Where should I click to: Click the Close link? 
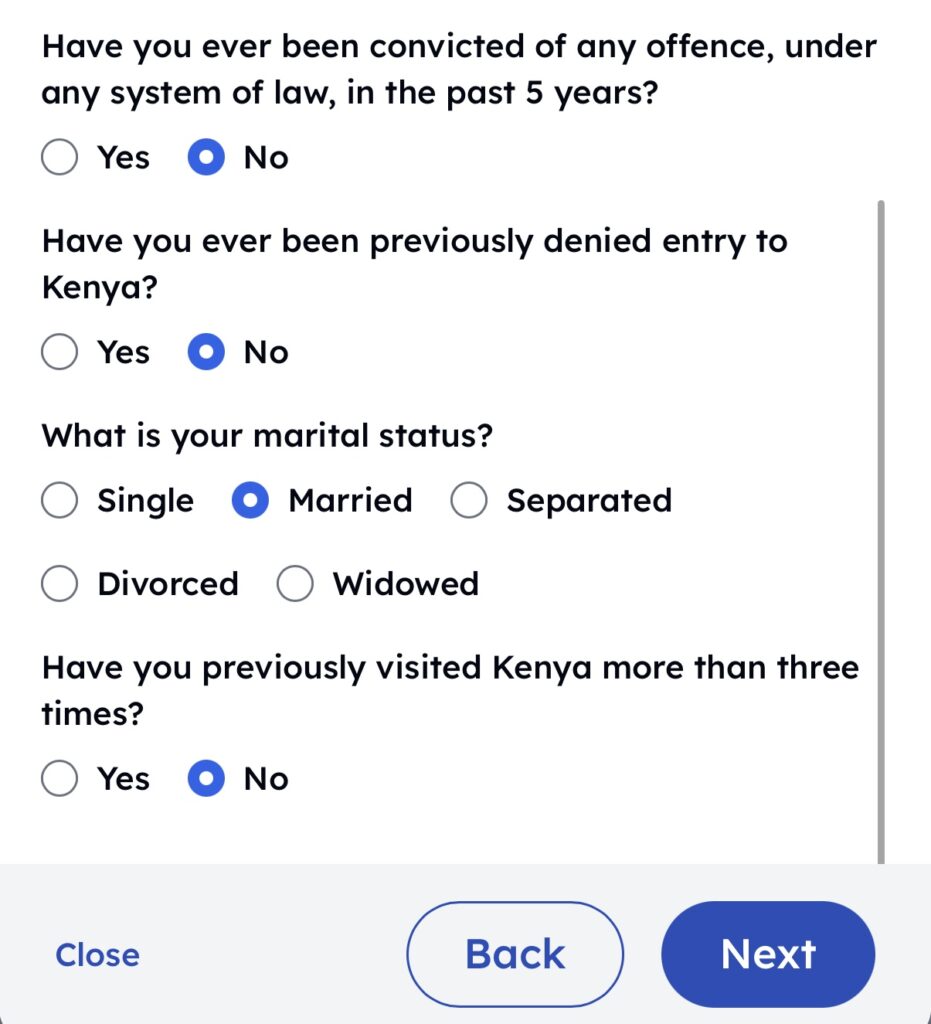pos(97,955)
